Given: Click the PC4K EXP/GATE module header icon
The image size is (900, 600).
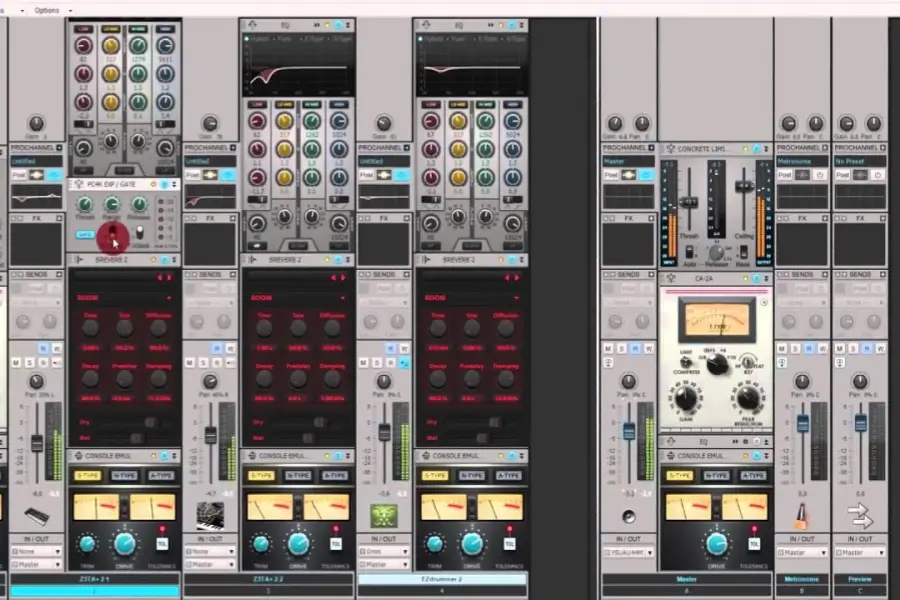Looking at the screenshot, I should [78, 183].
